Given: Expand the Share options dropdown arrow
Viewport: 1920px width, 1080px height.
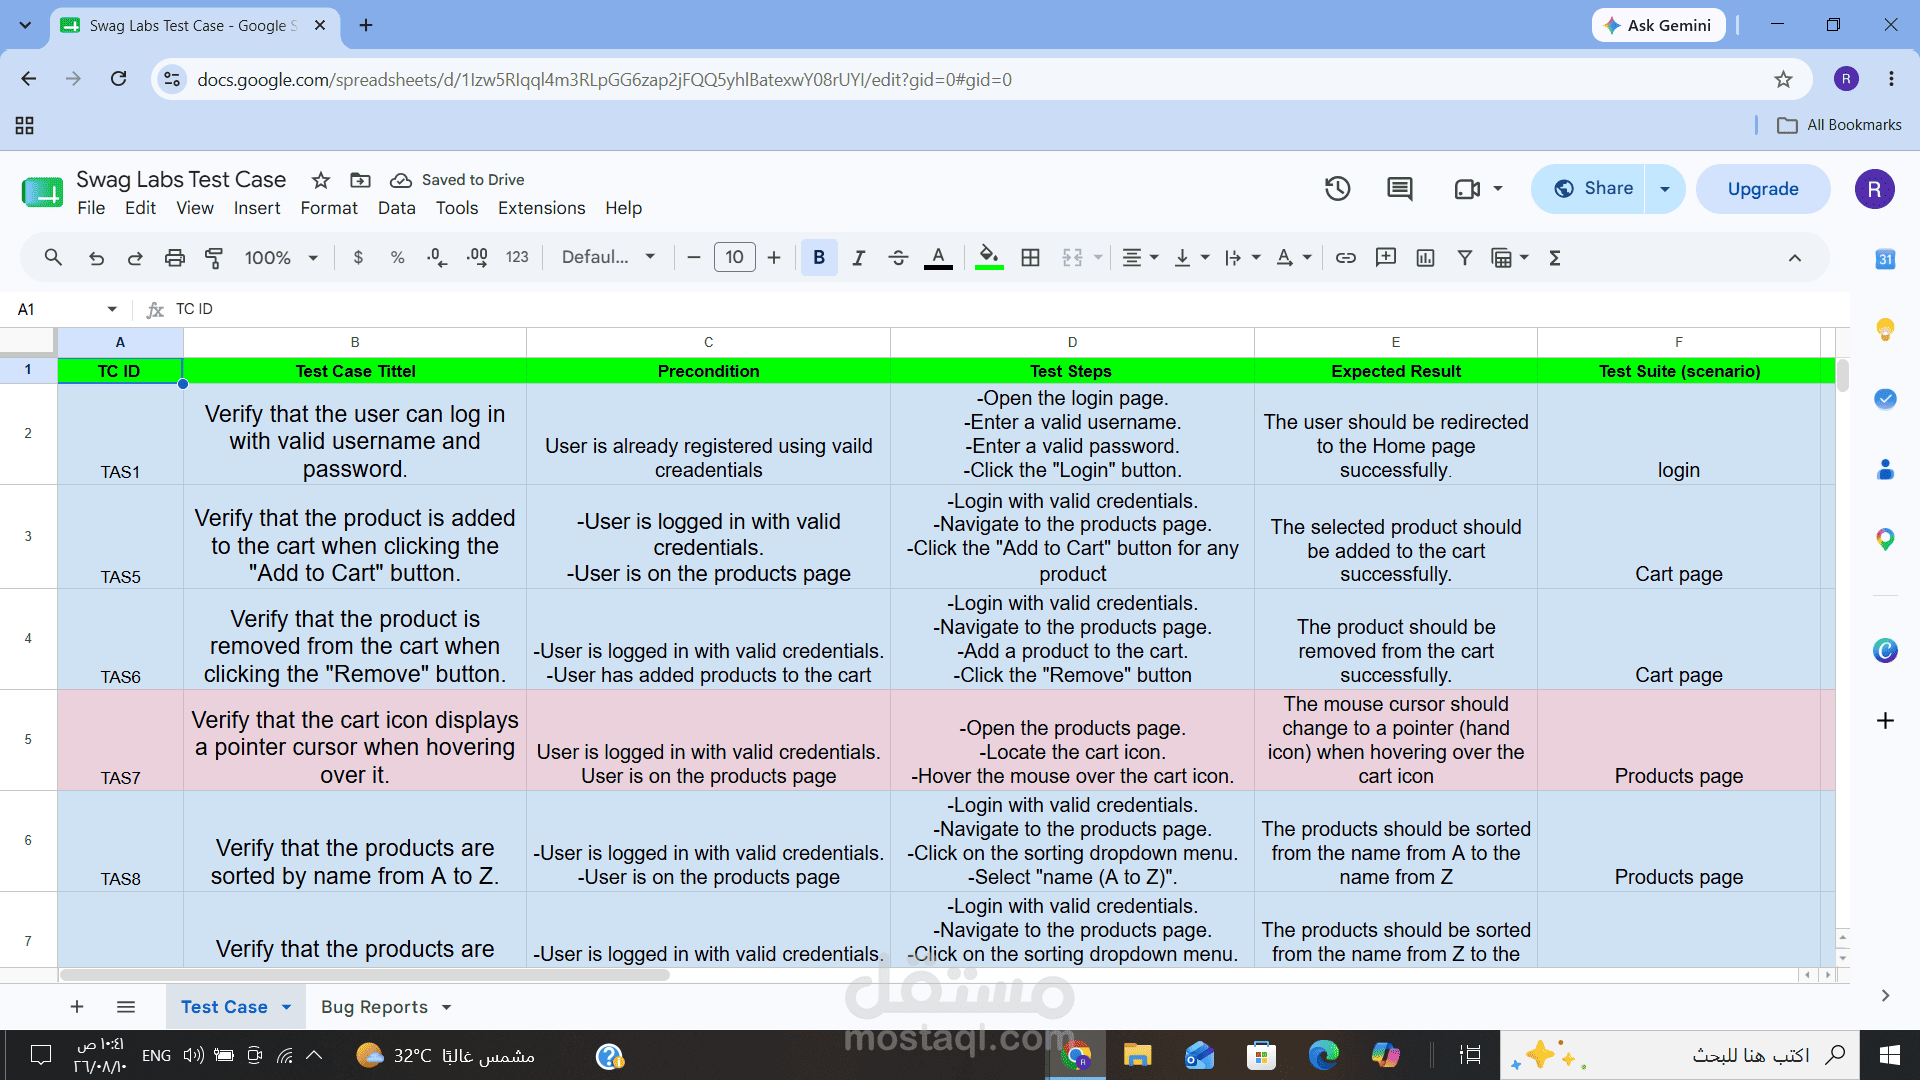Looking at the screenshot, I should point(1665,189).
